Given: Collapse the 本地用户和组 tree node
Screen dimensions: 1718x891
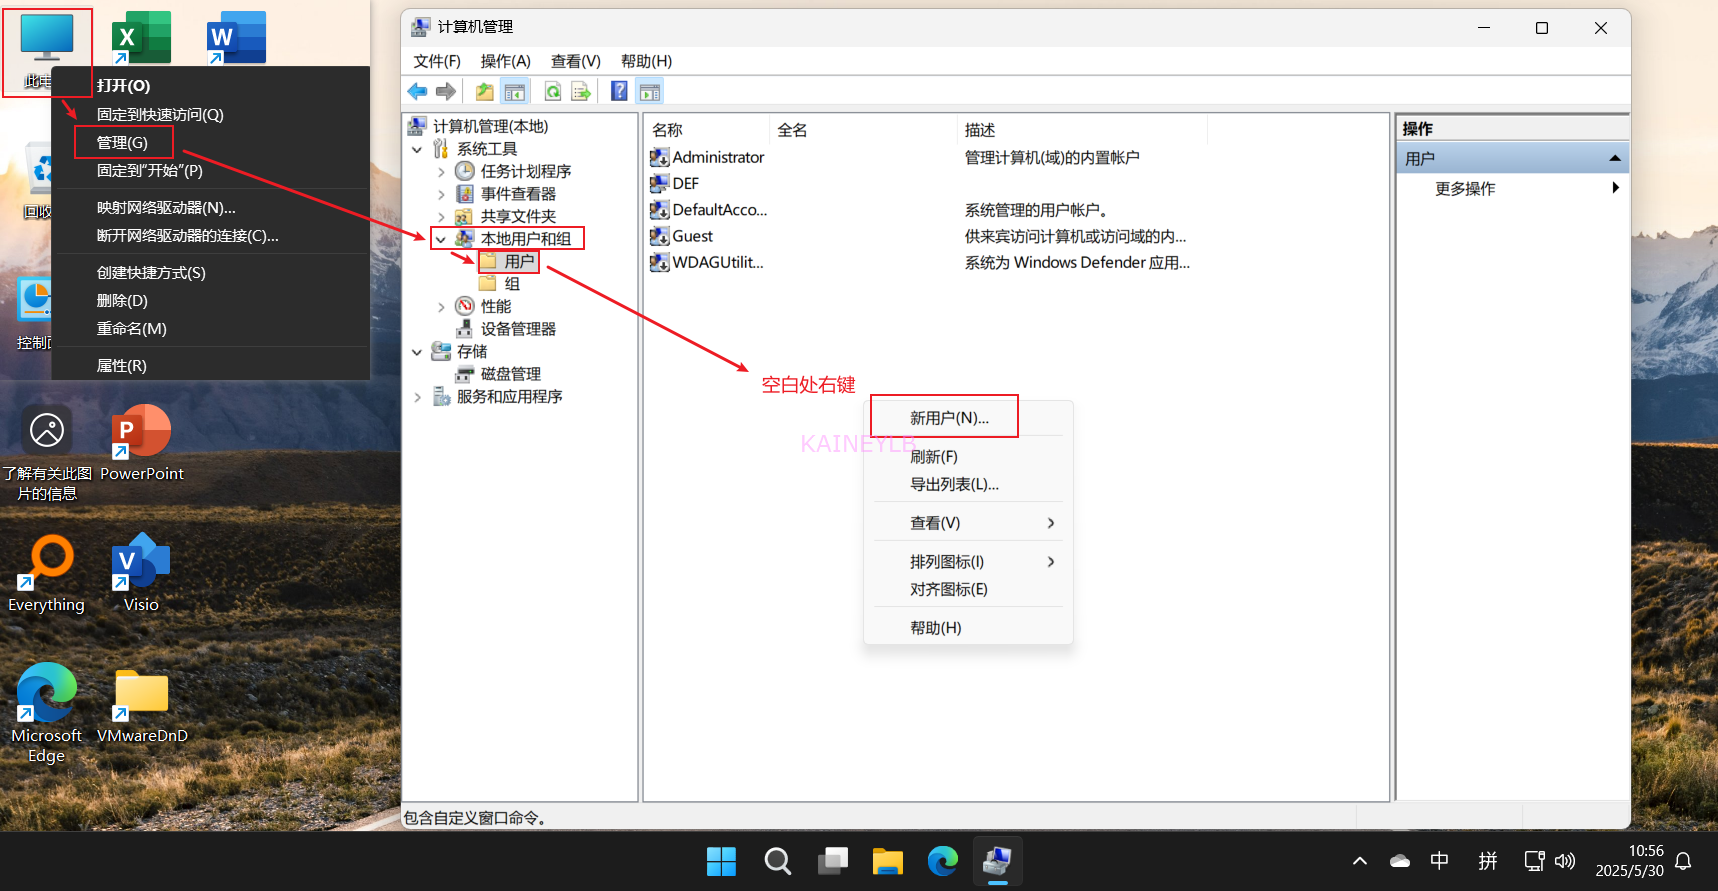Looking at the screenshot, I should [x=441, y=239].
